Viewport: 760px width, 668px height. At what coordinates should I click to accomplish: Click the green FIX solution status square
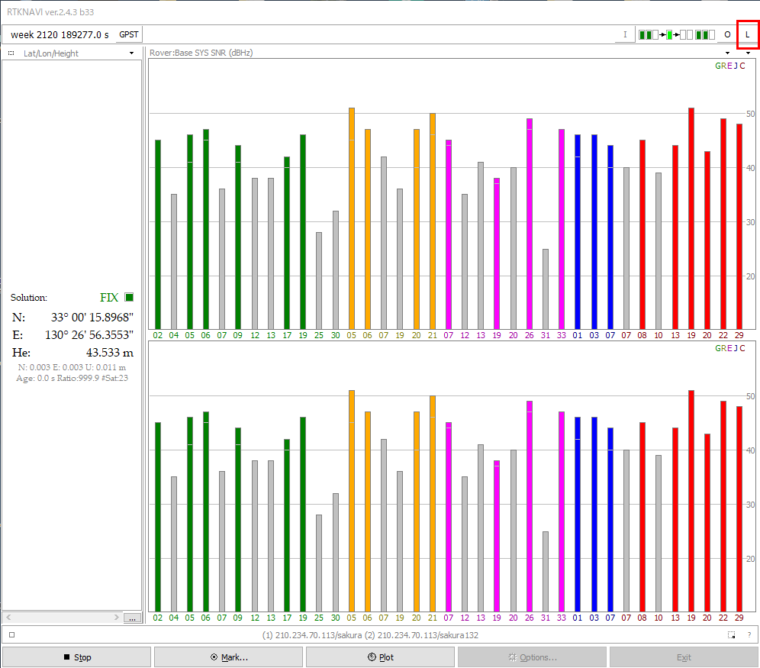coord(130,297)
